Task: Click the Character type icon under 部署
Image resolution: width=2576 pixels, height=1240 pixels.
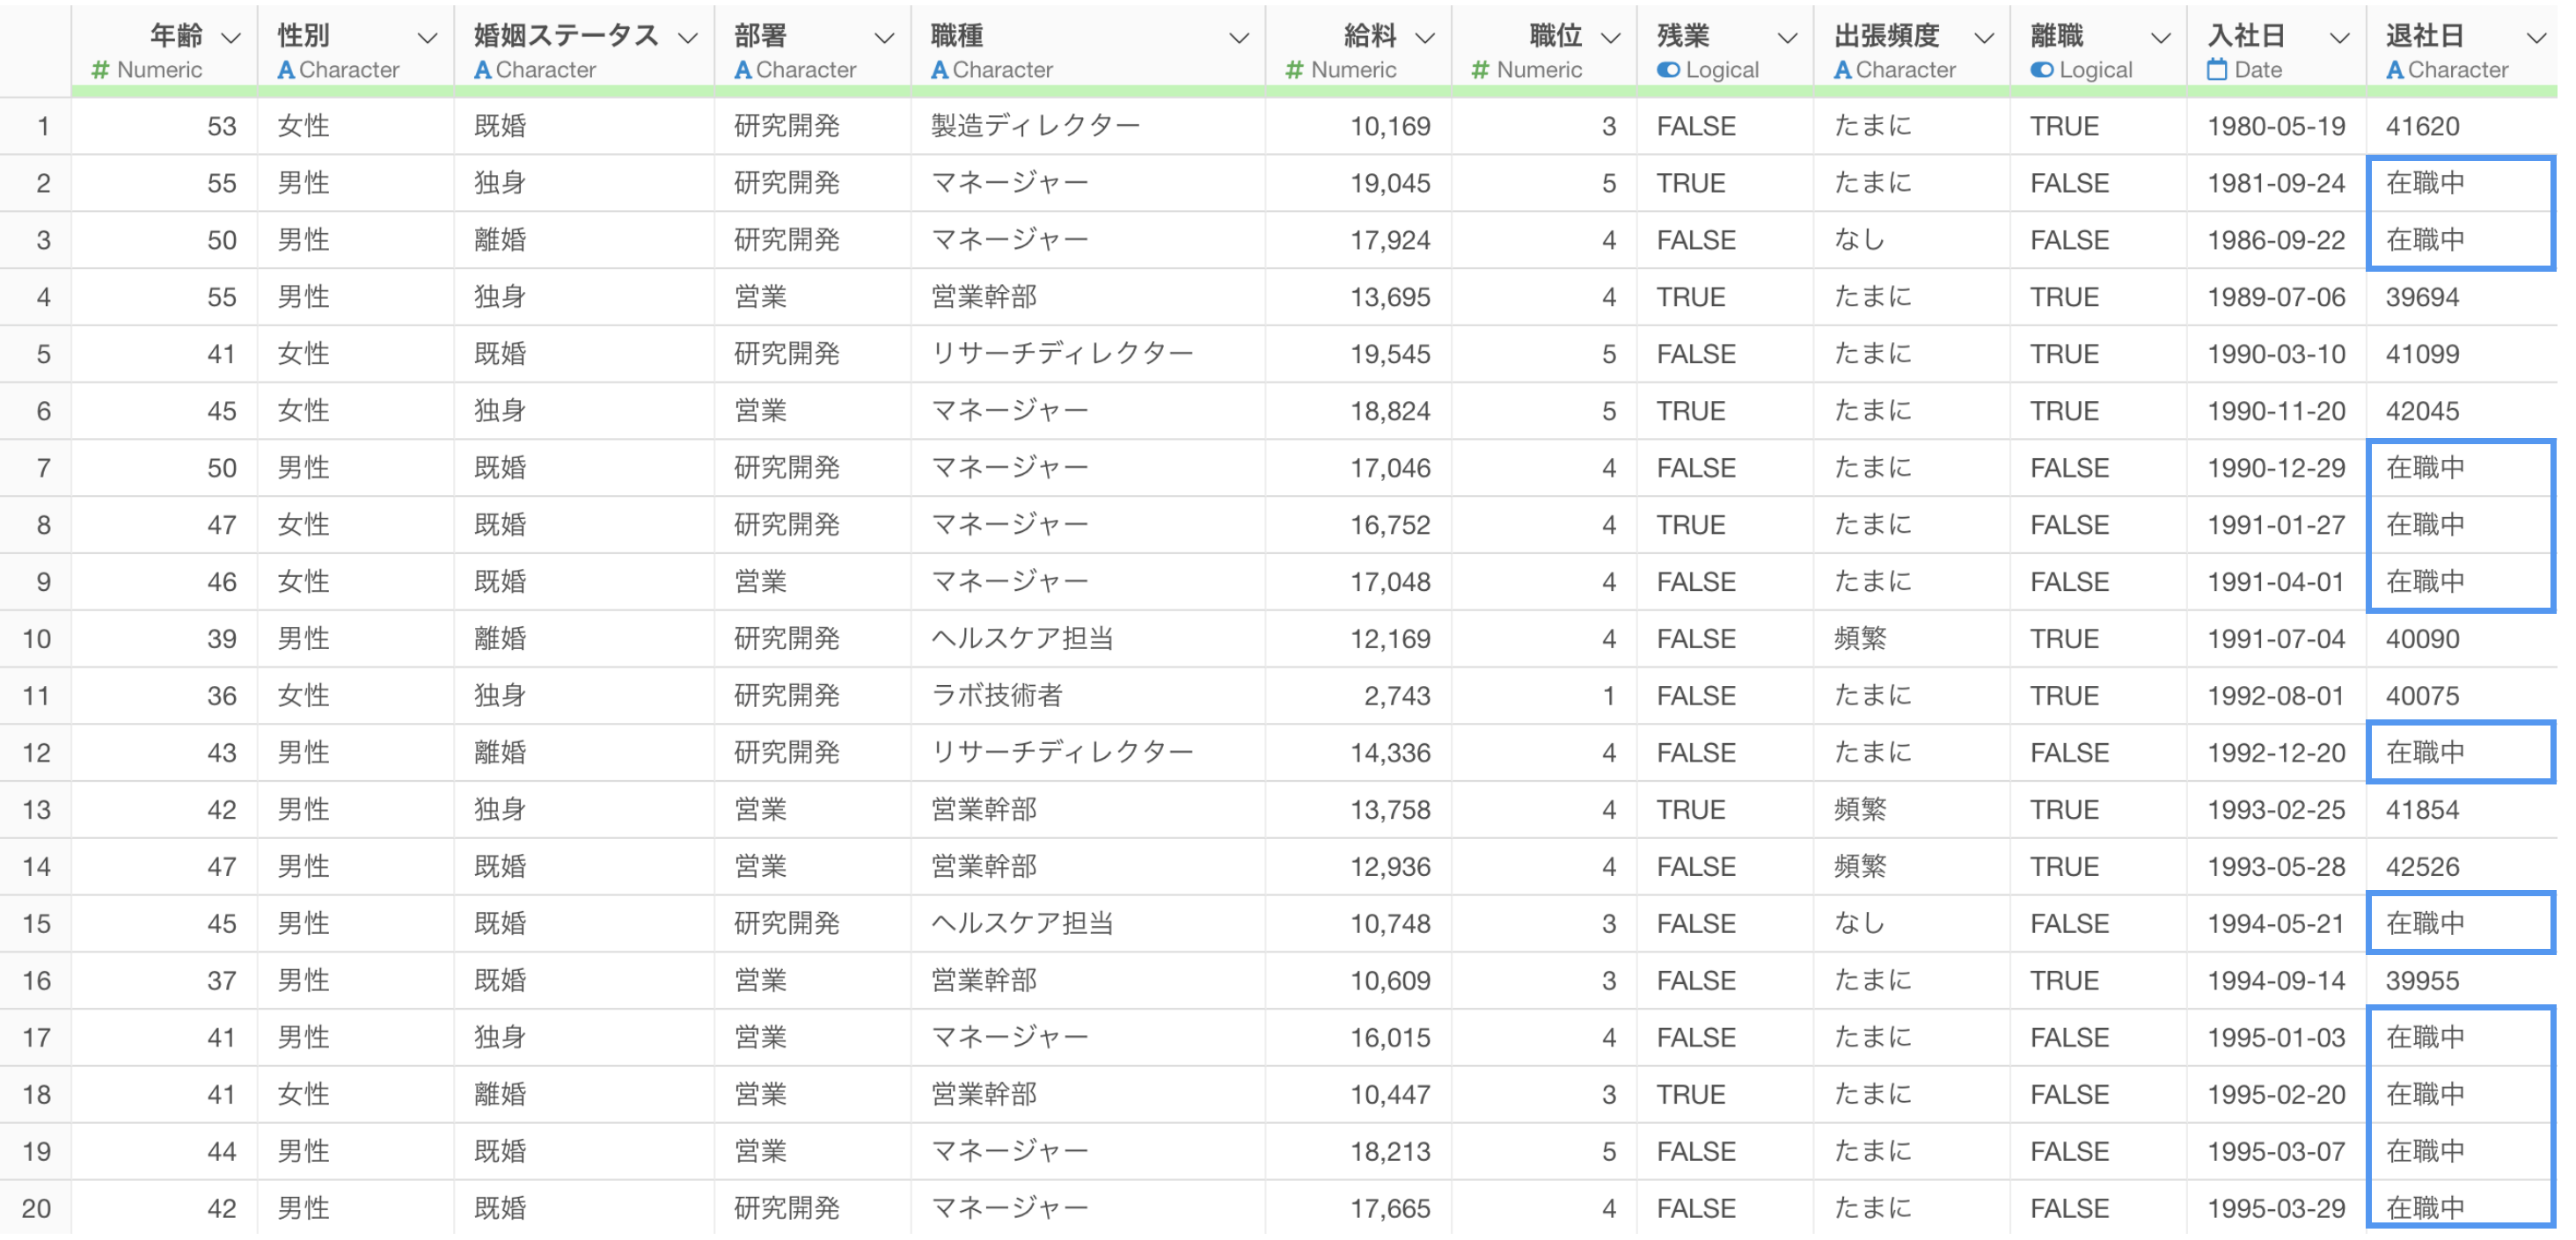Action: (x=743, y=70)
